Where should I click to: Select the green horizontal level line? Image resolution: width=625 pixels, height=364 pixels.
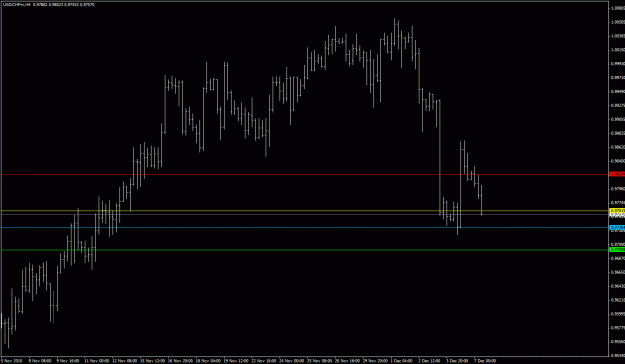pos(305,250)
